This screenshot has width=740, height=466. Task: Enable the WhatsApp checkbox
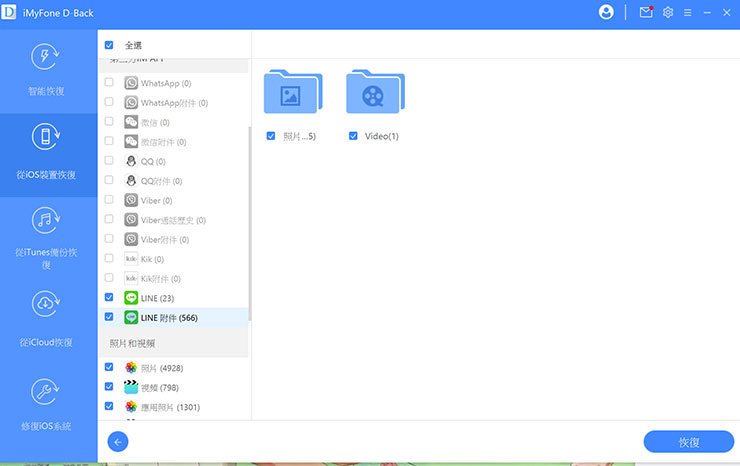tap(109, 84)
